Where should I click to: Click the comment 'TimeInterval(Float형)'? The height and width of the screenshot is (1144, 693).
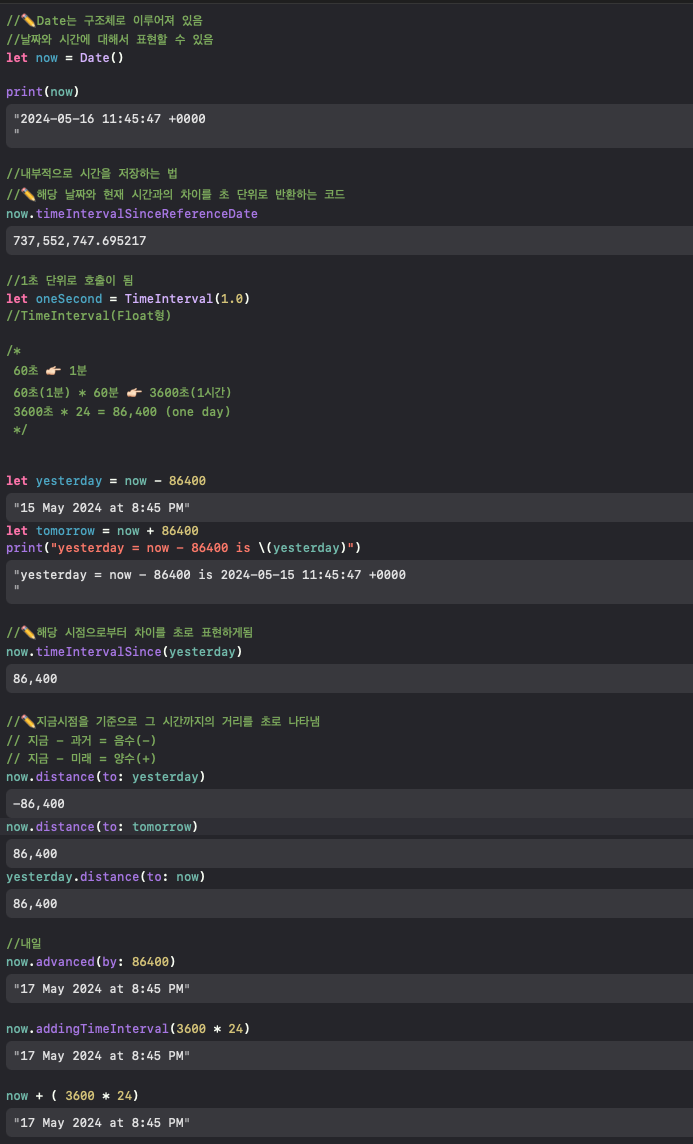[x=88, y=315]
